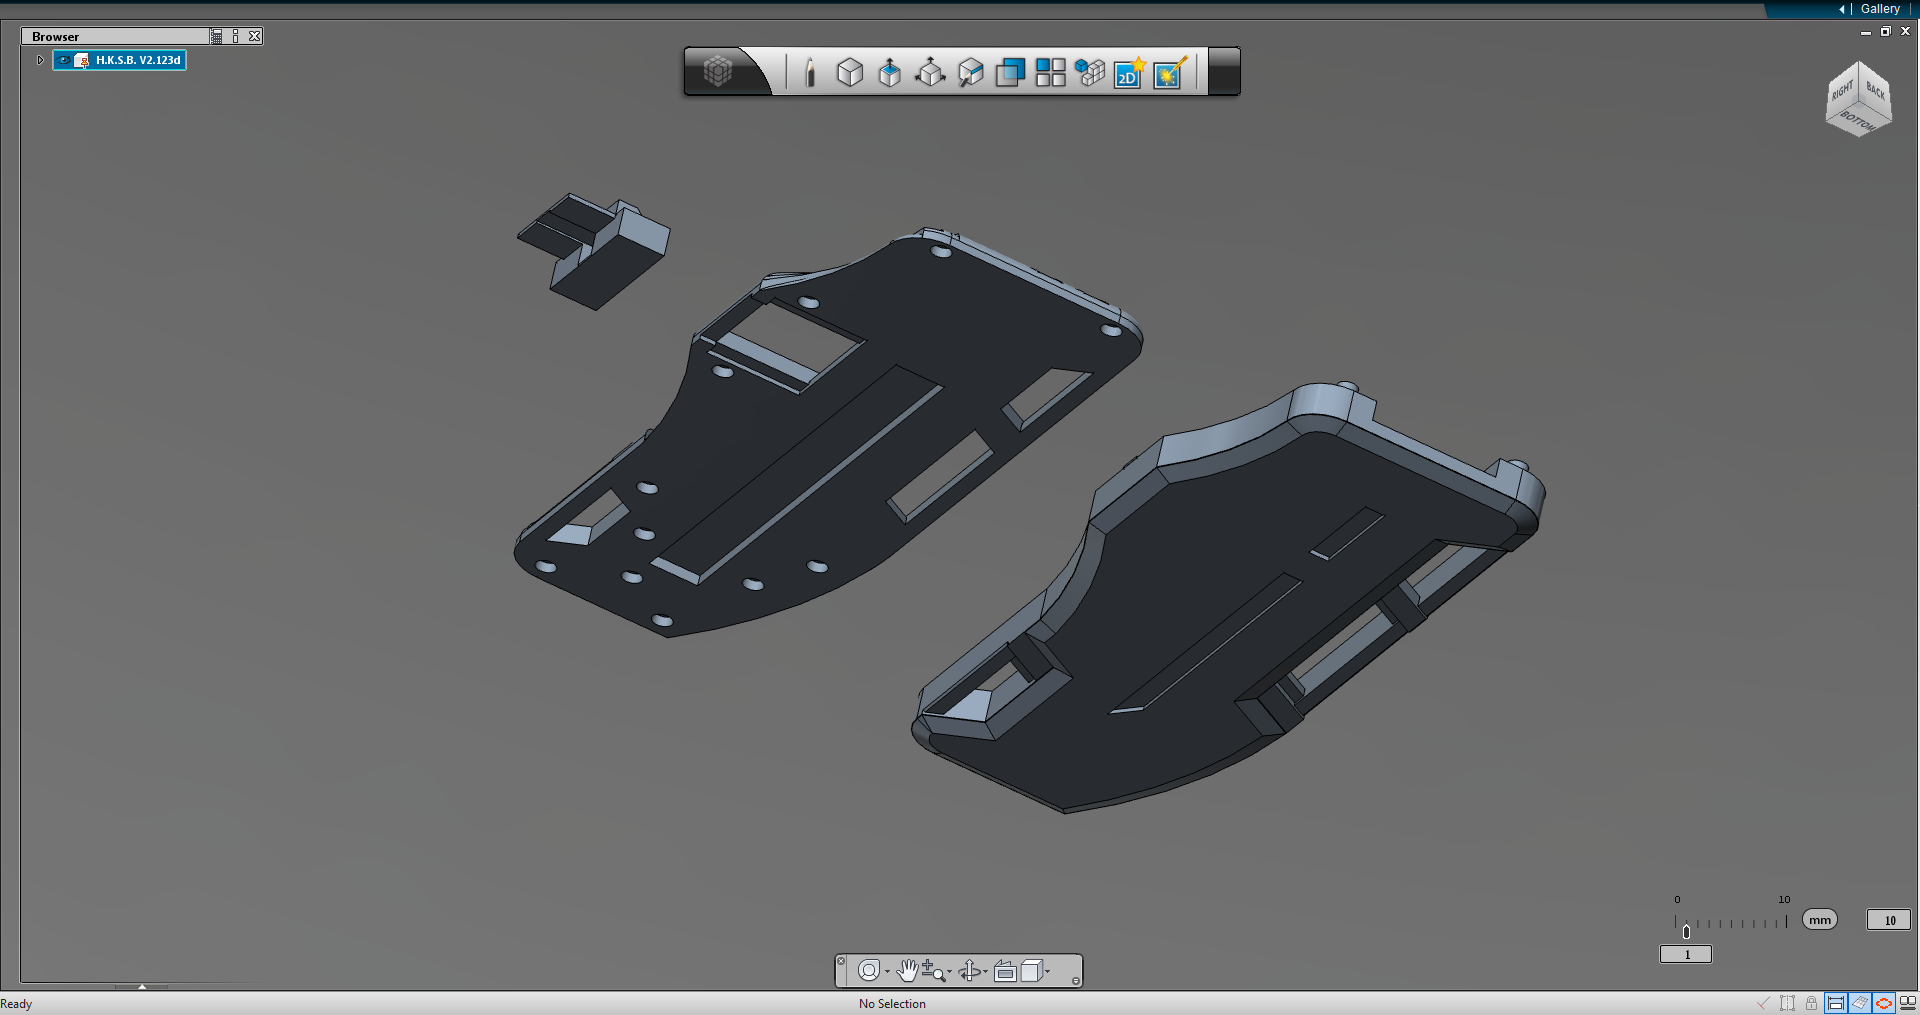
Task: Open the snapshot render wand tool
Action: coord(1169,72)
